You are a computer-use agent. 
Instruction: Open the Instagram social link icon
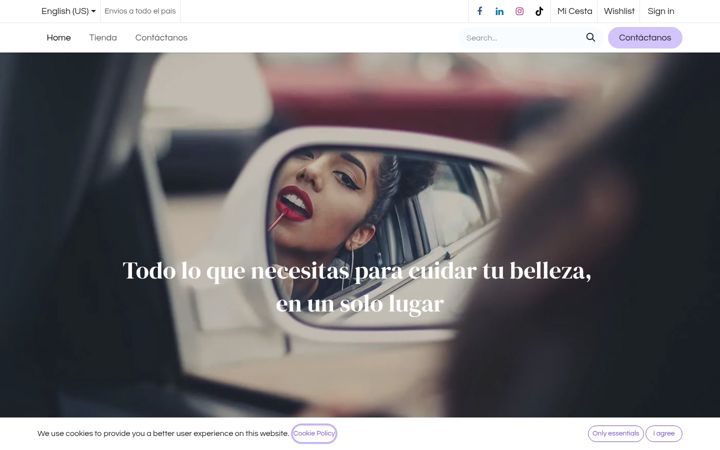(x=519, y=11)
